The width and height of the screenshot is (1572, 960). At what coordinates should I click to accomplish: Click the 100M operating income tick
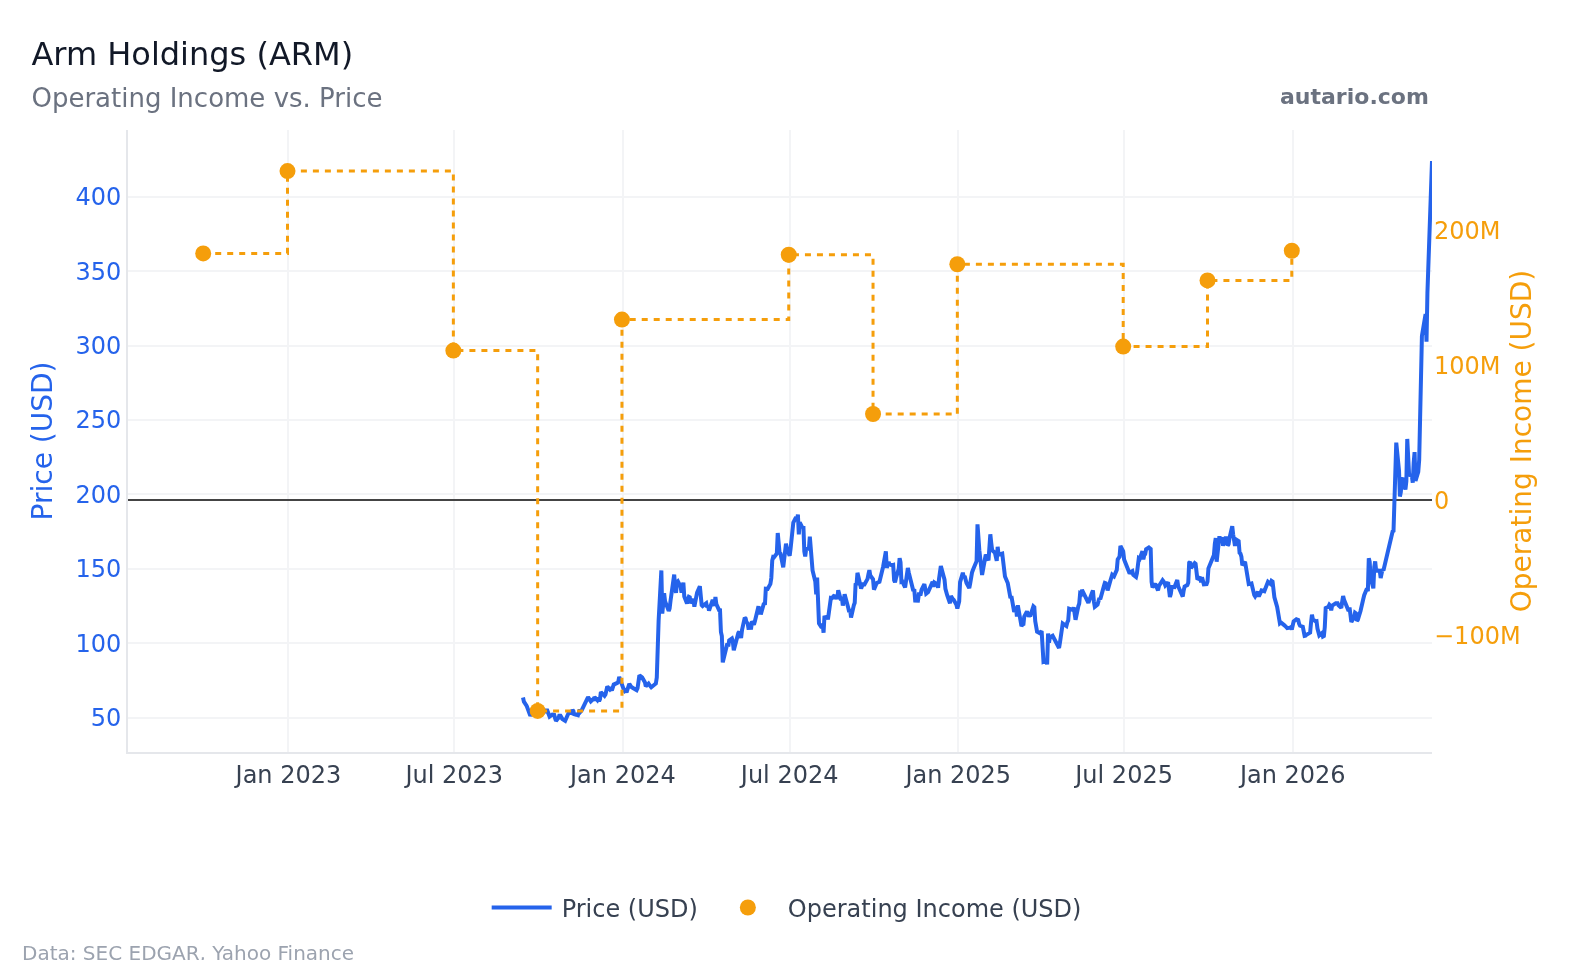point(1467,366)
